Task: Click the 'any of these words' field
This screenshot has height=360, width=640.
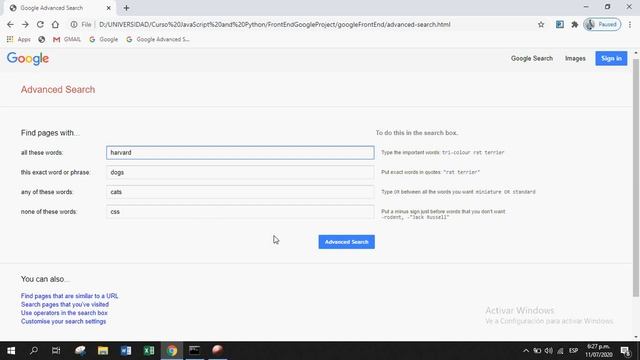Action: click(x=240, y=192)
